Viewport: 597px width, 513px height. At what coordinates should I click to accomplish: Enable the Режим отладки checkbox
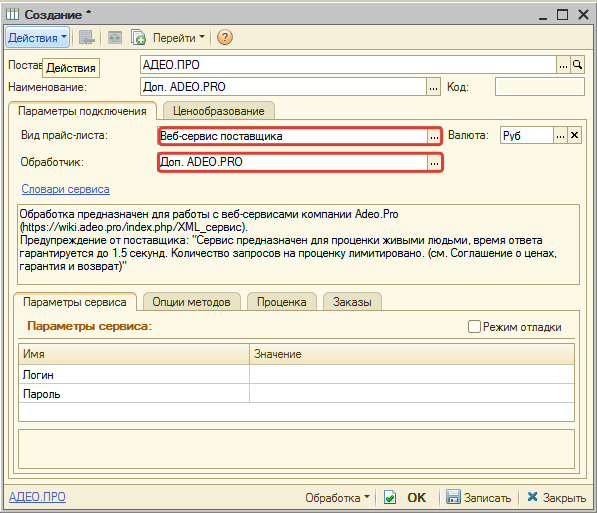(x=474, y=326)
